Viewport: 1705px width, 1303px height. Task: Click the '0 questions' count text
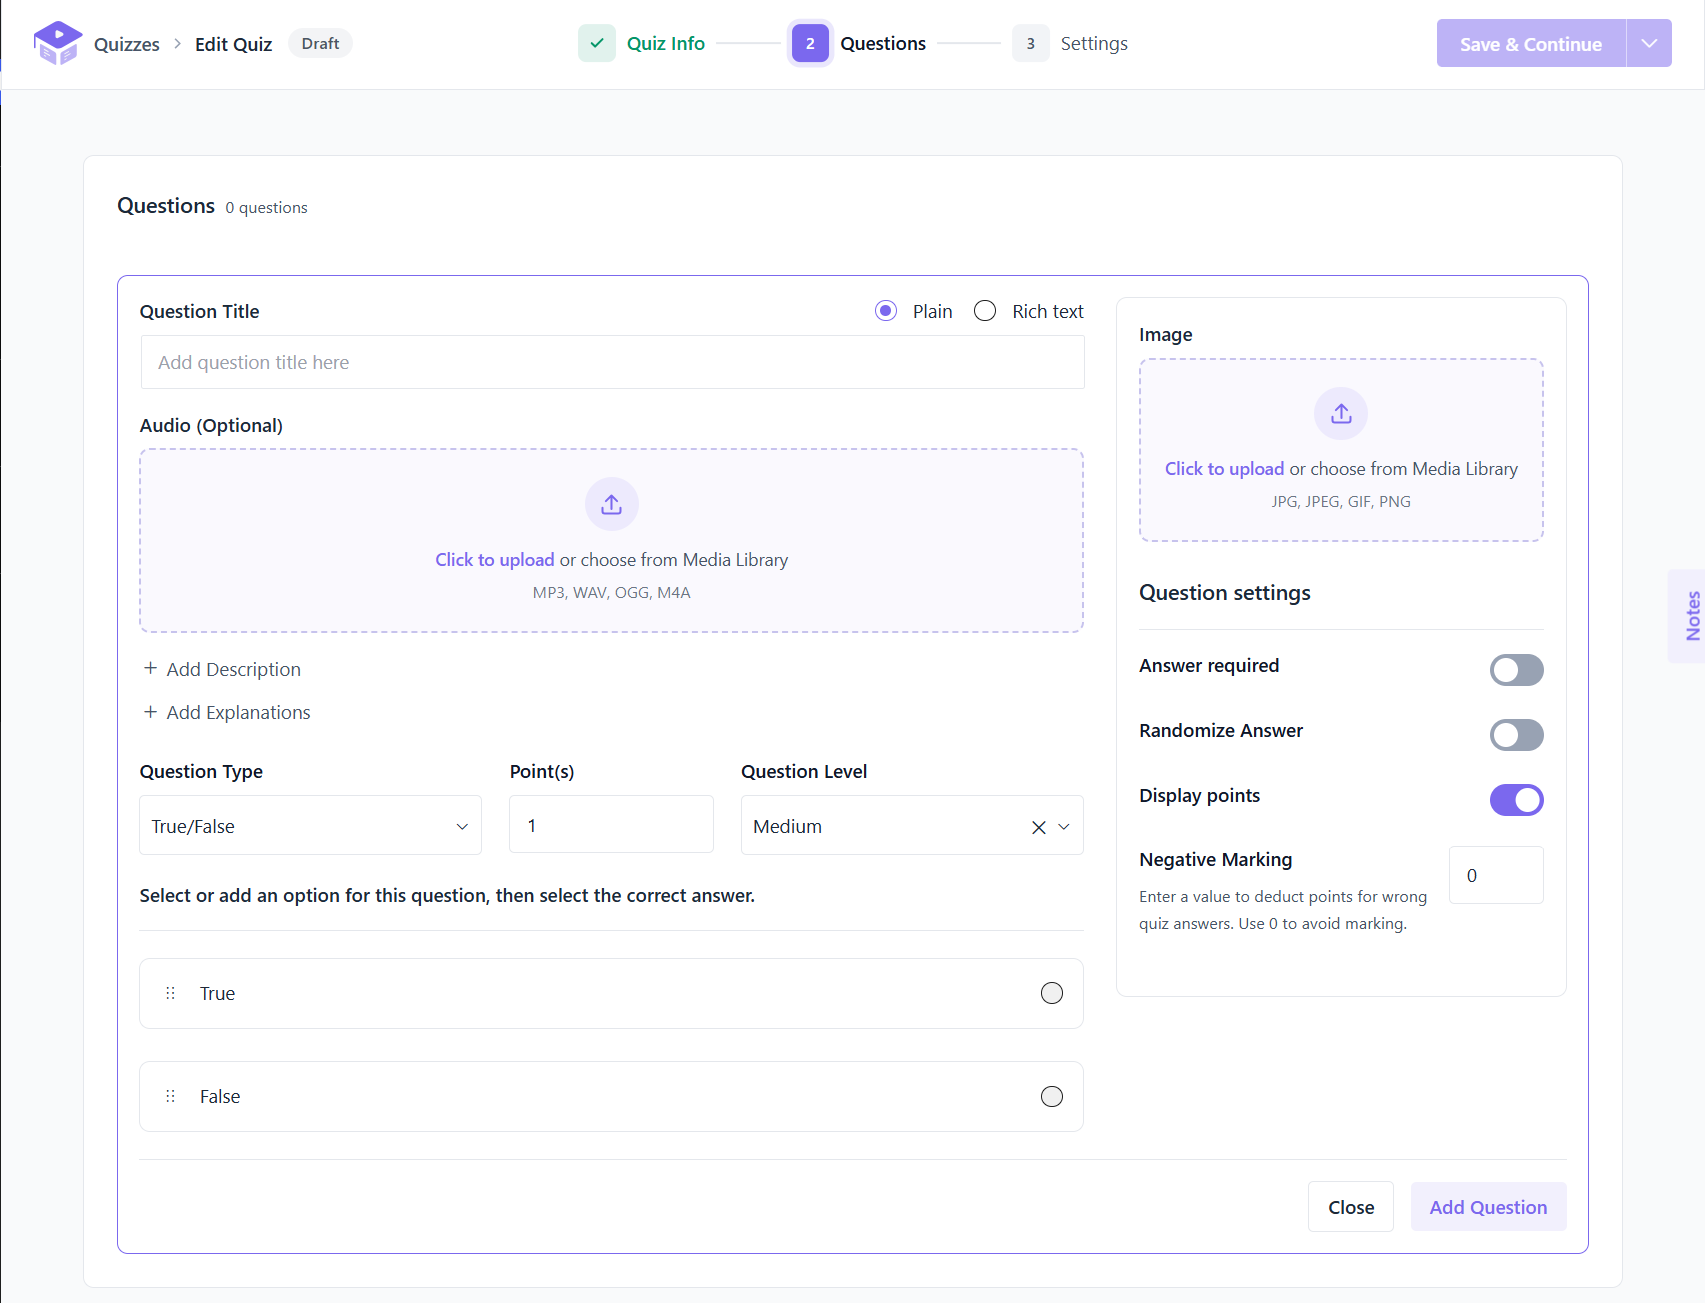click(x=266, y=207)
